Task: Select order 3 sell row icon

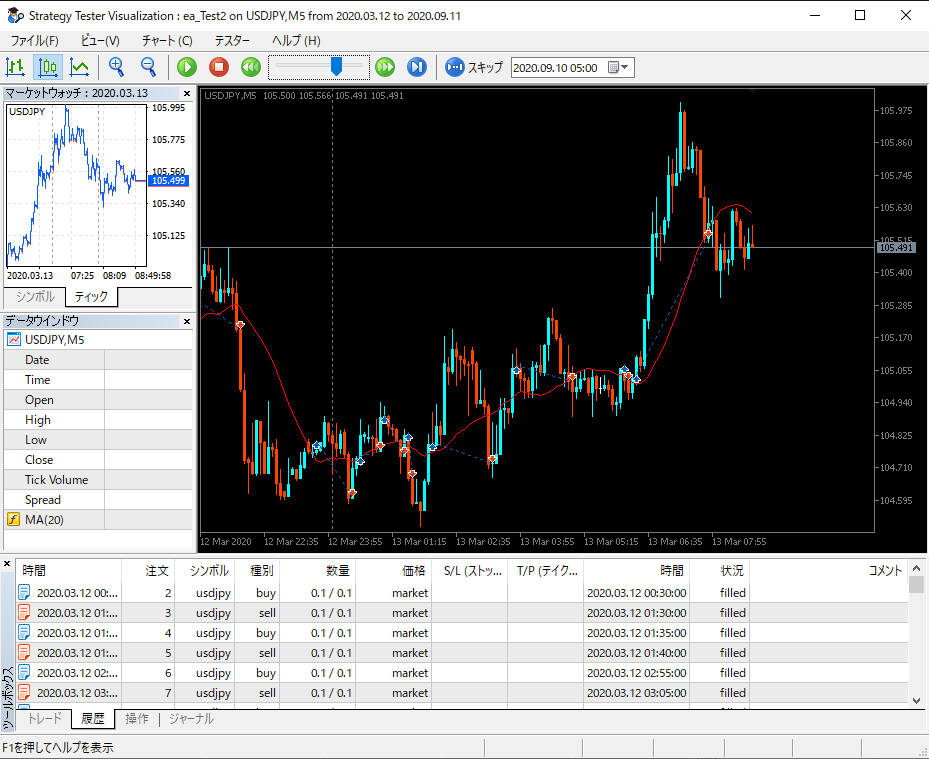Action: [24, 613]
